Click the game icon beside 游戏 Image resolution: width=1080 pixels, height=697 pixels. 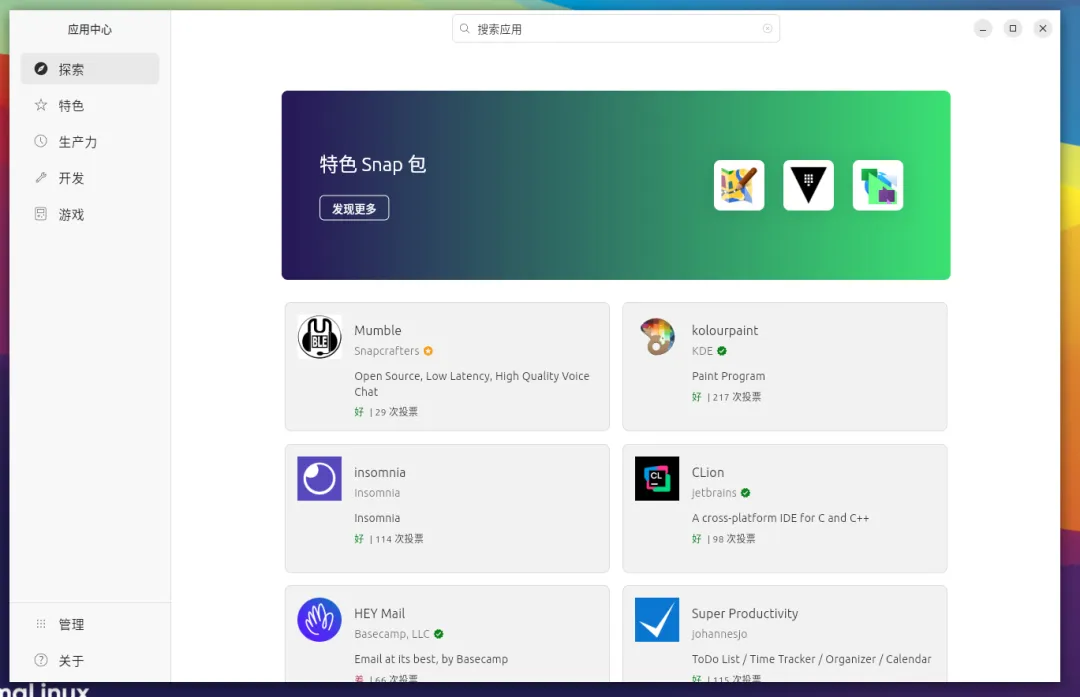pyautogui.click(x=41, y=214)
